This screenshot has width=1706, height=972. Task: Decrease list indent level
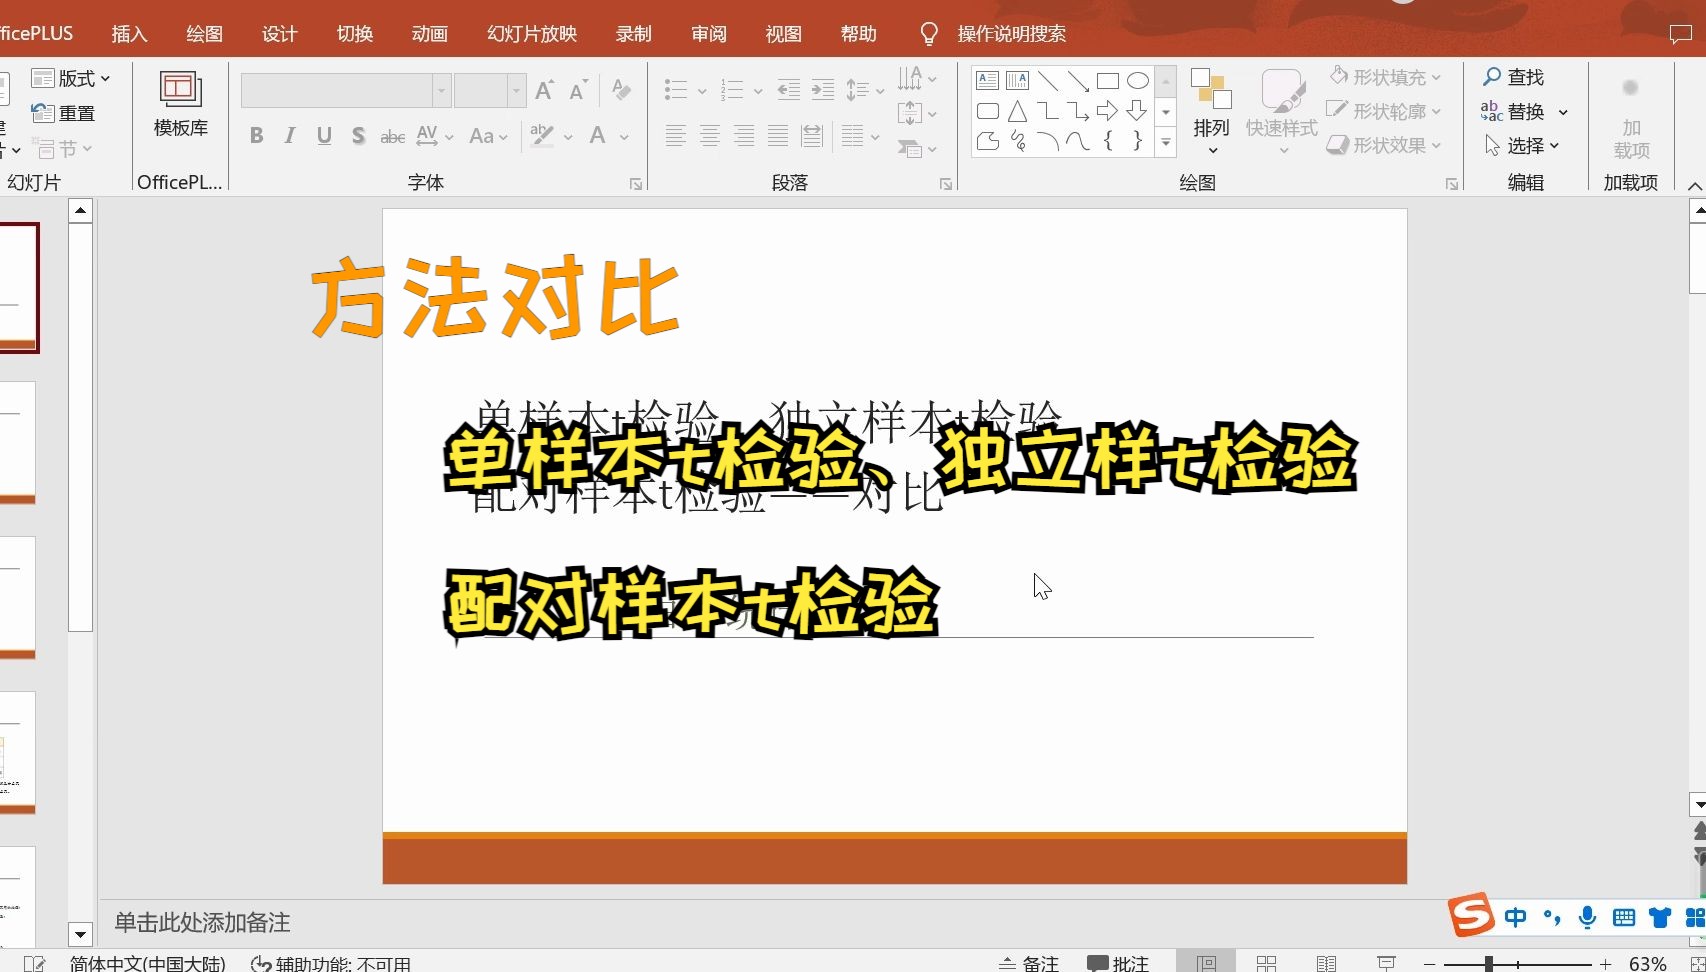pos(788,90)
